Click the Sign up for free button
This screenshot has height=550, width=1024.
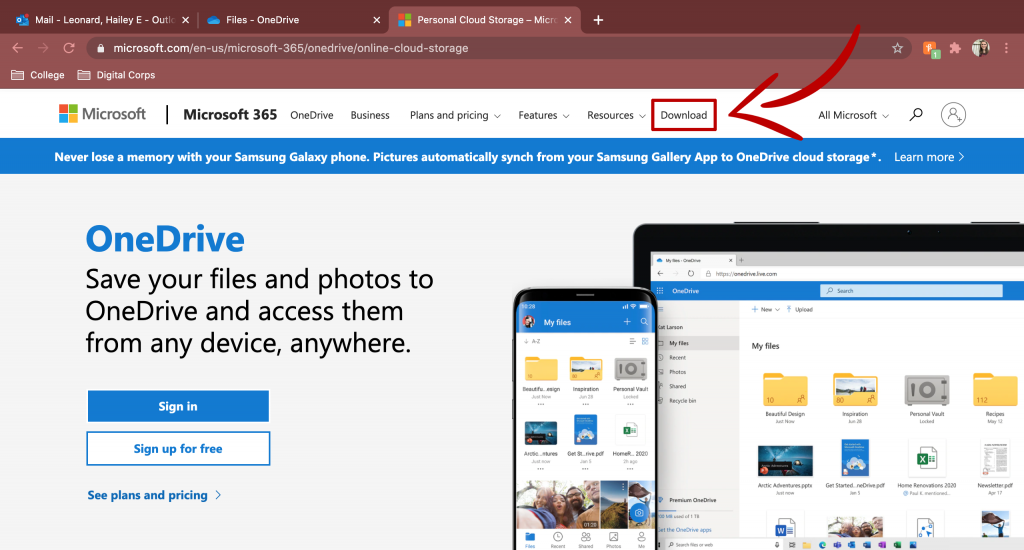(x=178, y=449)
